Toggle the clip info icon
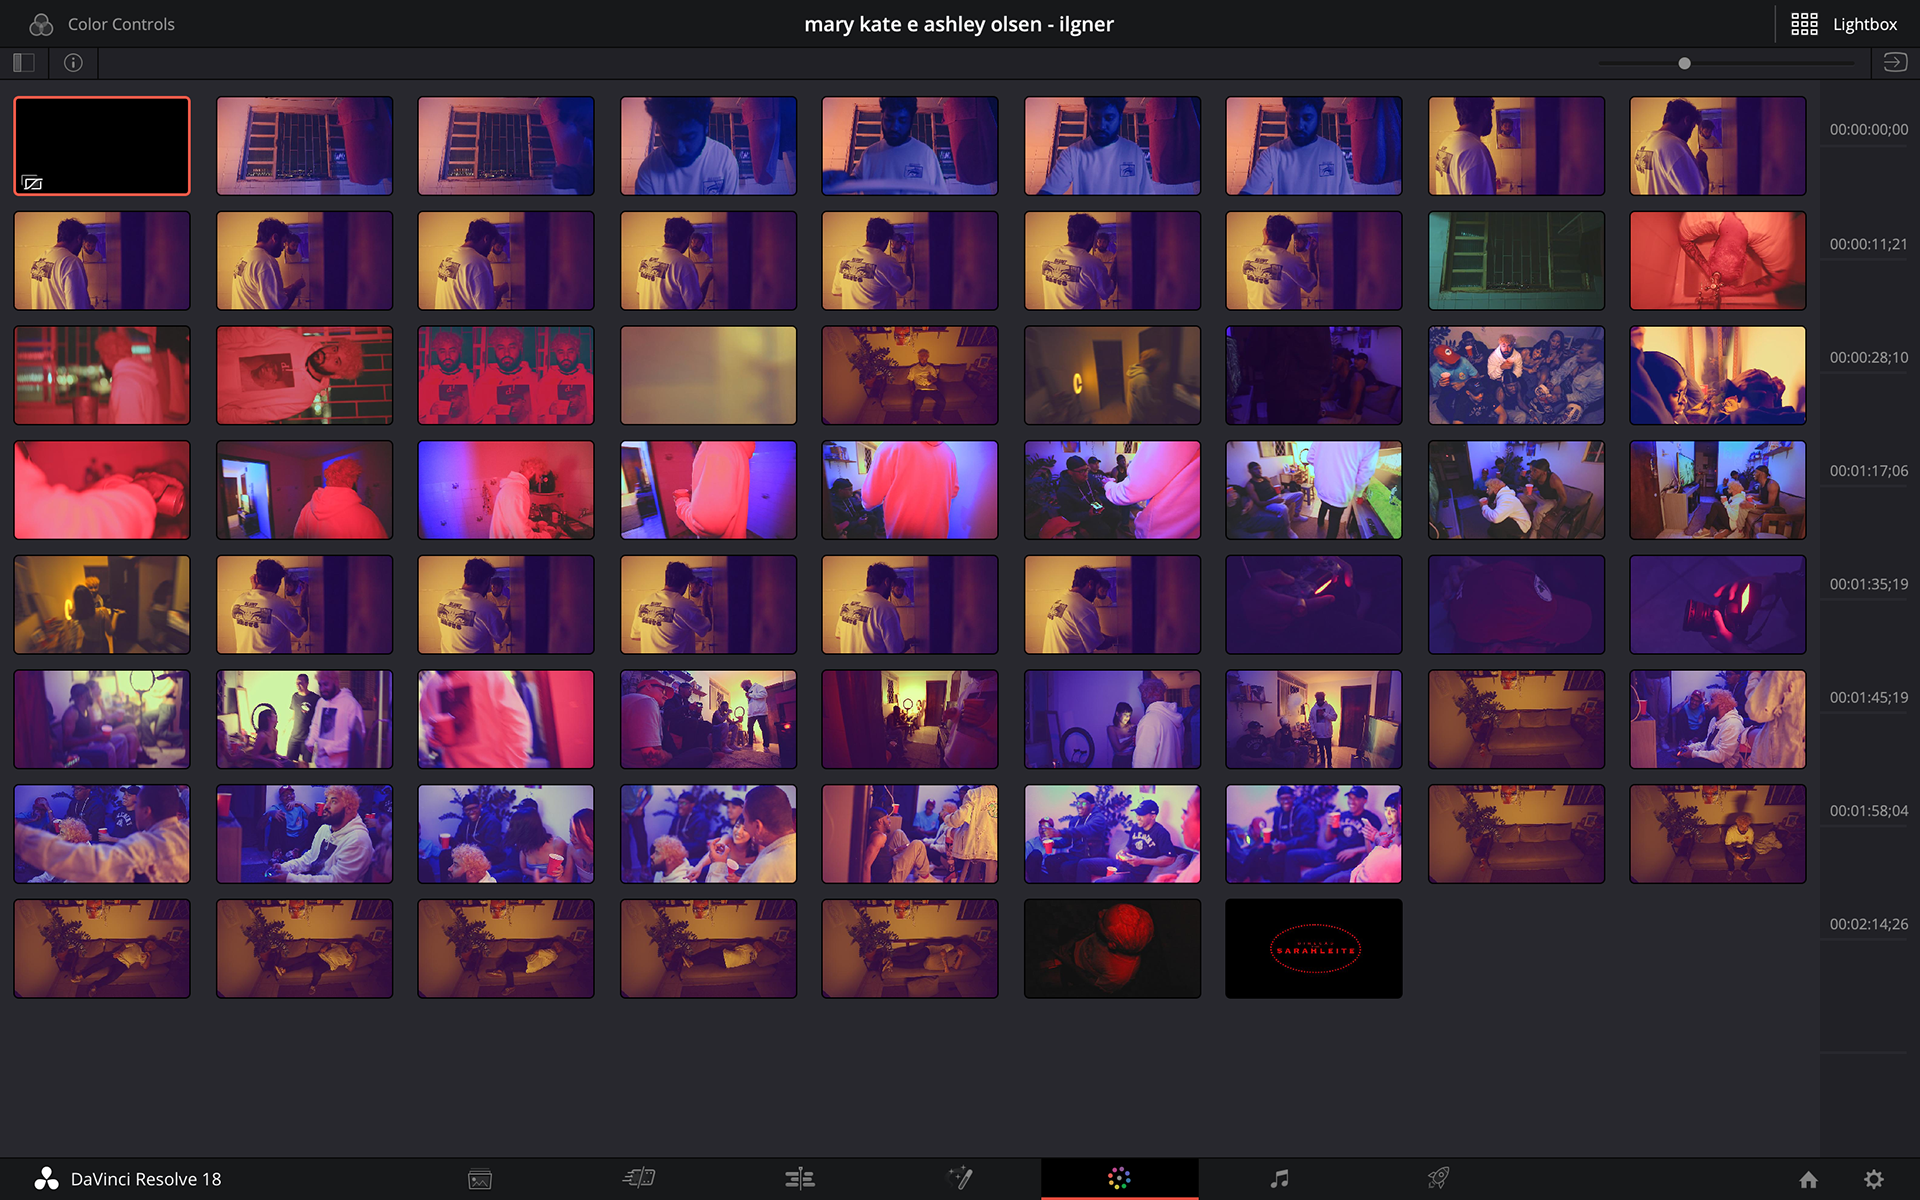The width and height of the screenshot is (1920, 1200). [73, 63]
